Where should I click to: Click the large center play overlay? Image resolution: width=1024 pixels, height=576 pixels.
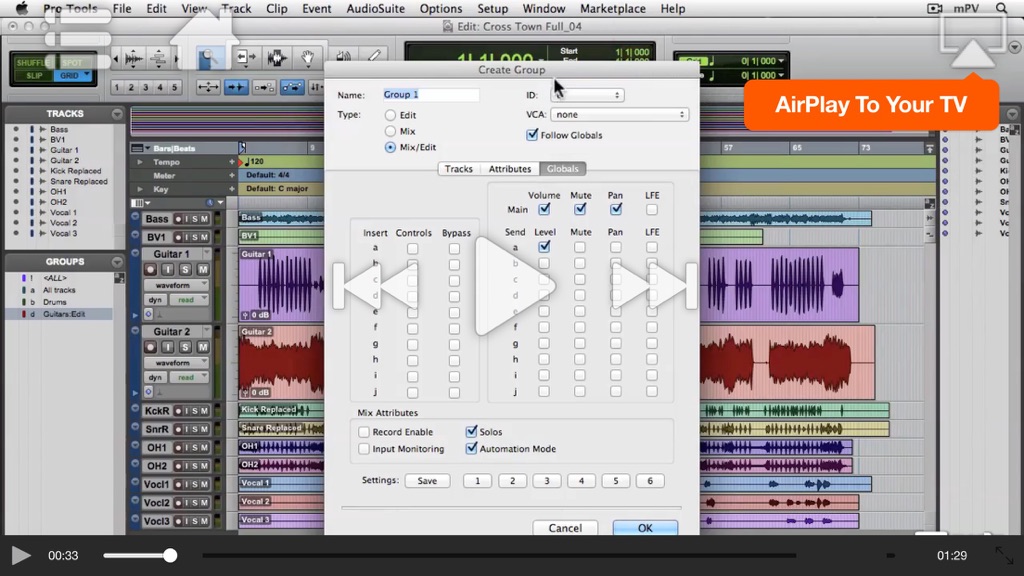pos(514,286)
